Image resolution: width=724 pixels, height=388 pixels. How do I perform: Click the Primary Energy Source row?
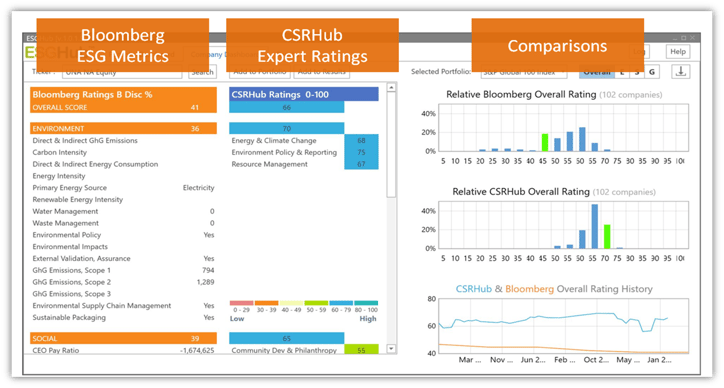[123, 188]
